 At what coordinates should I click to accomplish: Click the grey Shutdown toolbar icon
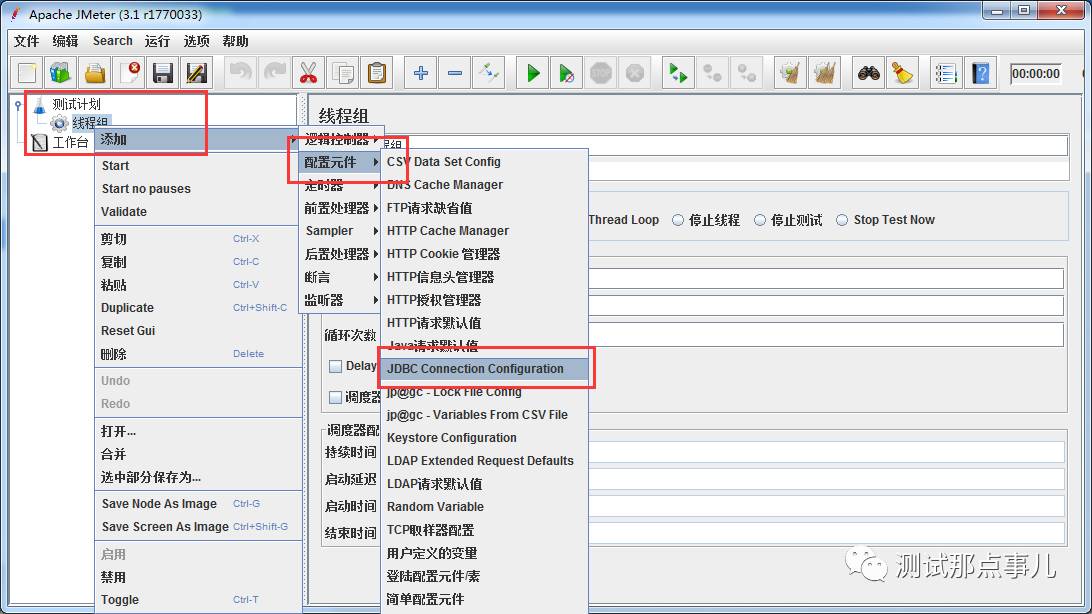tap(634, 73)
